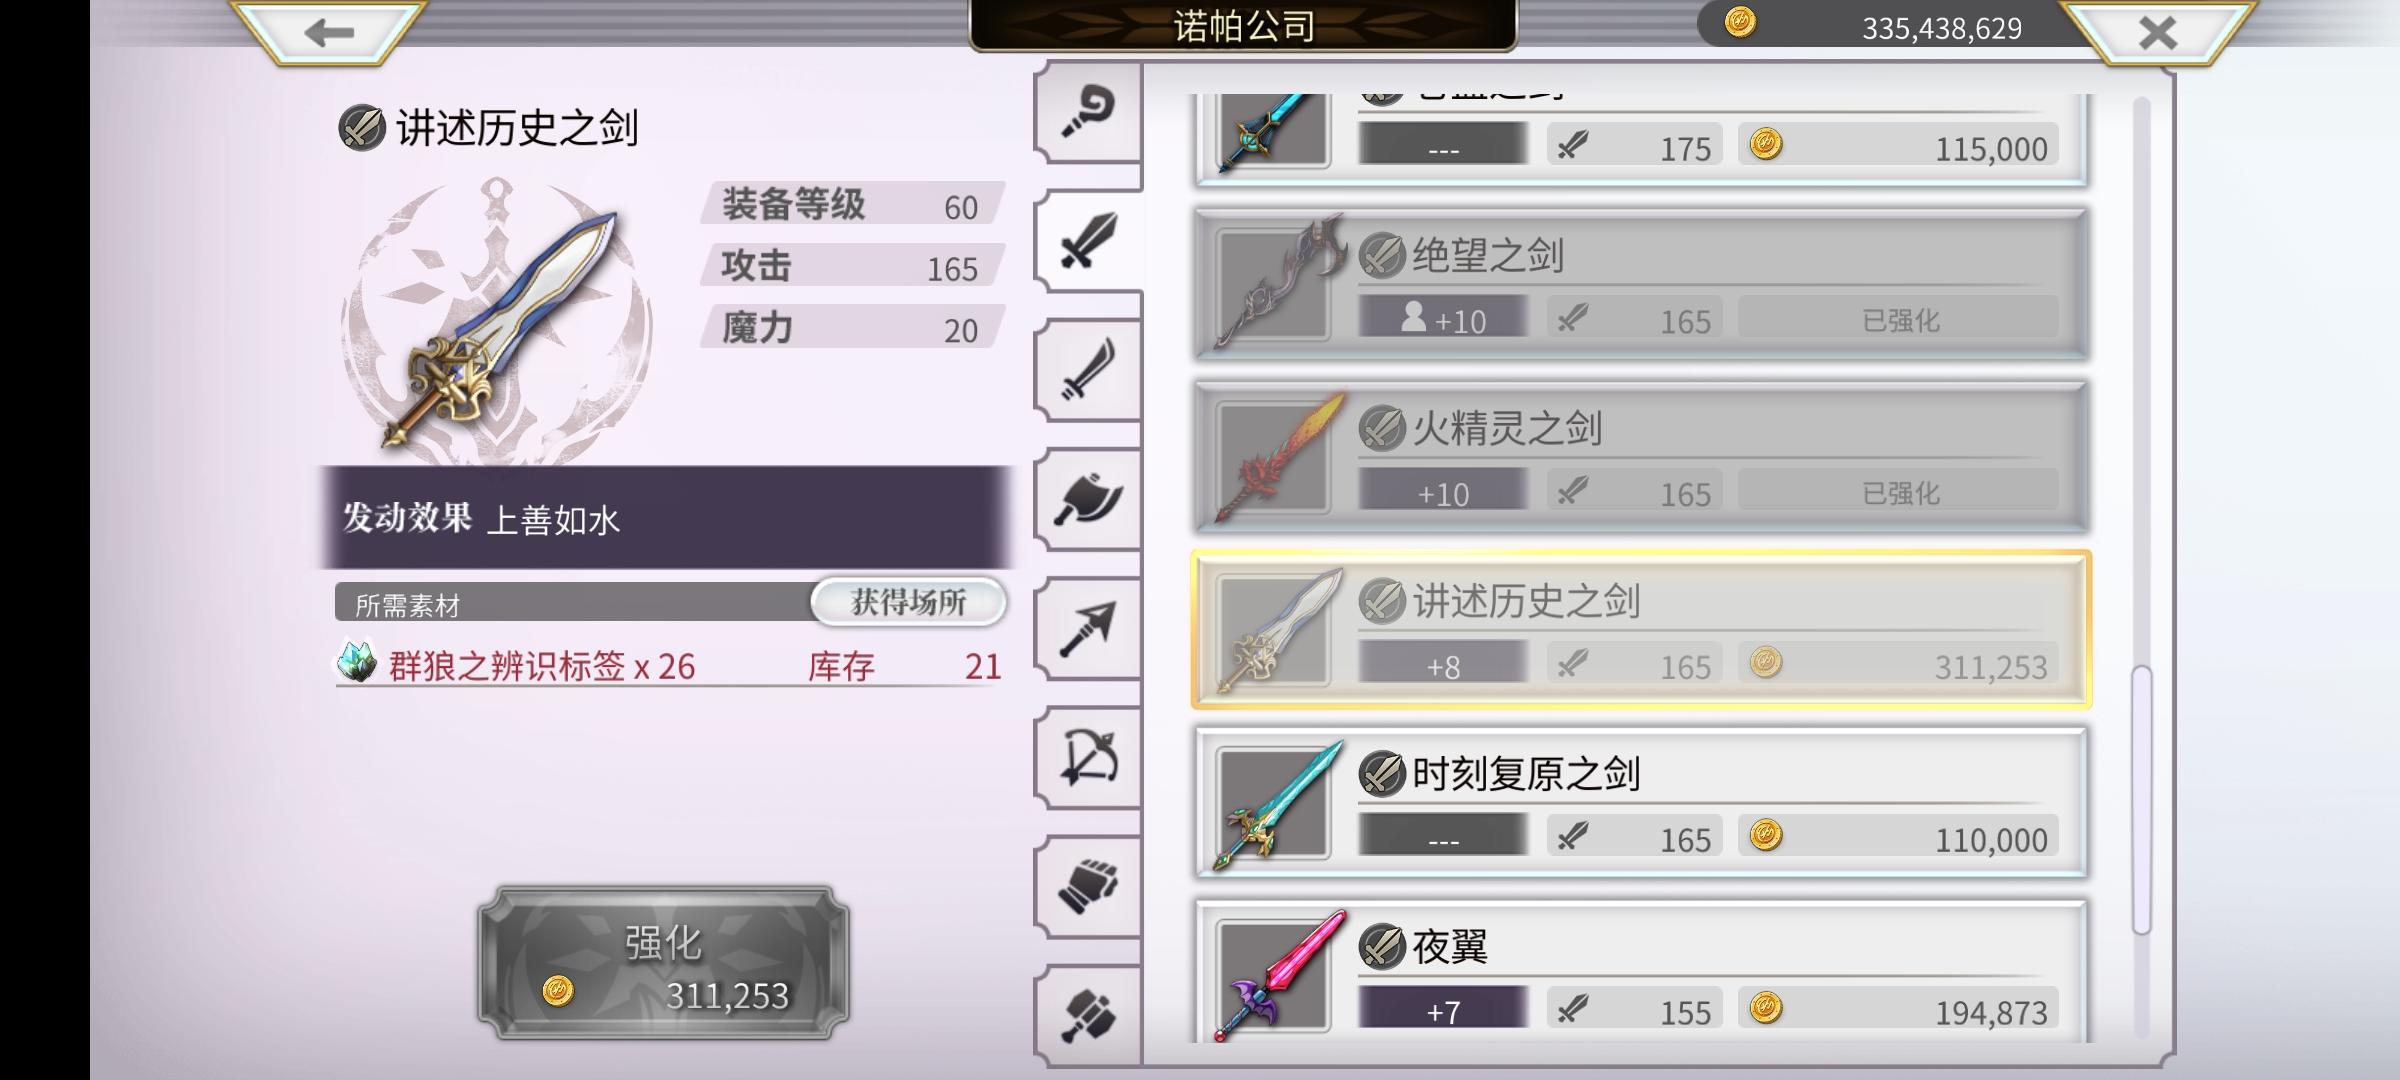This screenshot has width=2400, height=1080.
Task: Select the katana weapon category tab
Action: pos(1088,370)
